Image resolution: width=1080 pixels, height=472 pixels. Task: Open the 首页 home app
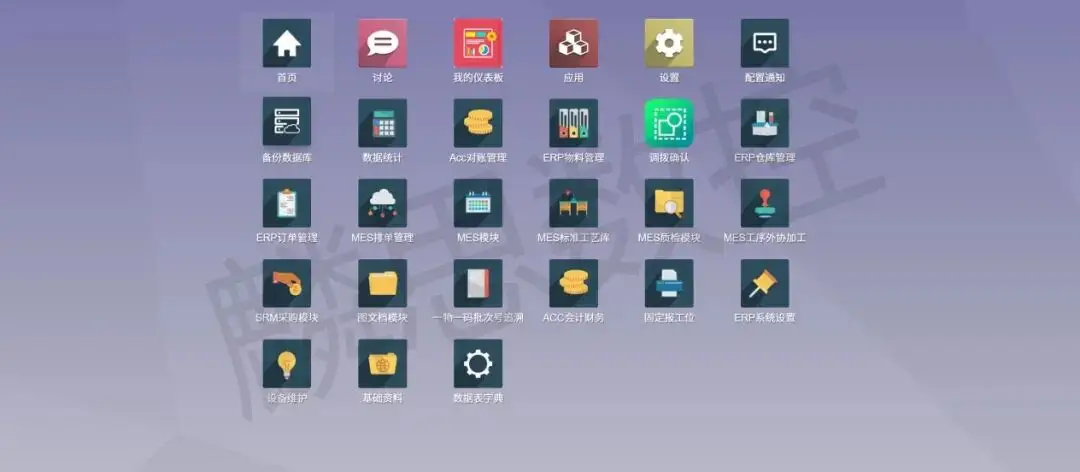pos(287,43)
